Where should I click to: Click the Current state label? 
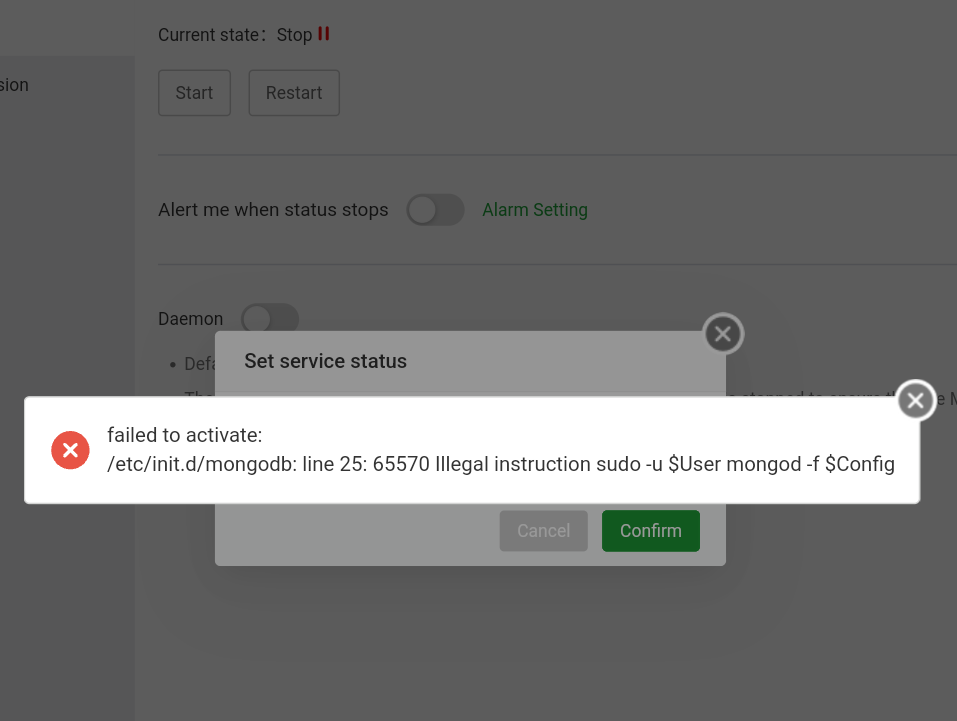208,35
